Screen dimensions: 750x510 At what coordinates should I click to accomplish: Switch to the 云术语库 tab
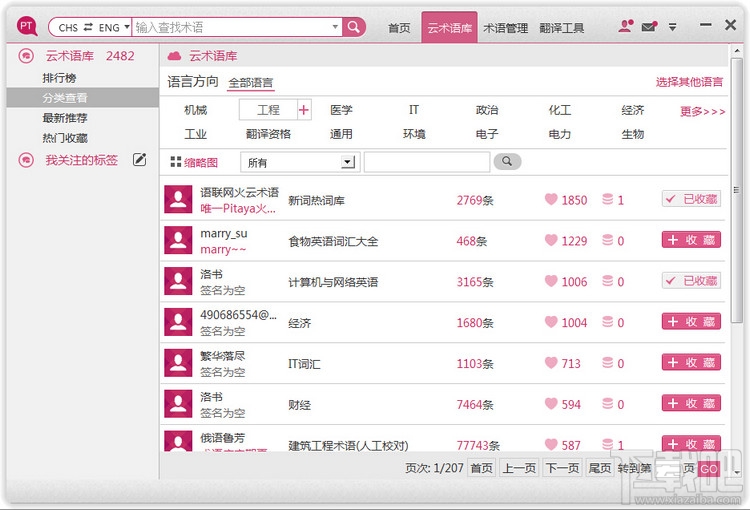coord(449,28)
